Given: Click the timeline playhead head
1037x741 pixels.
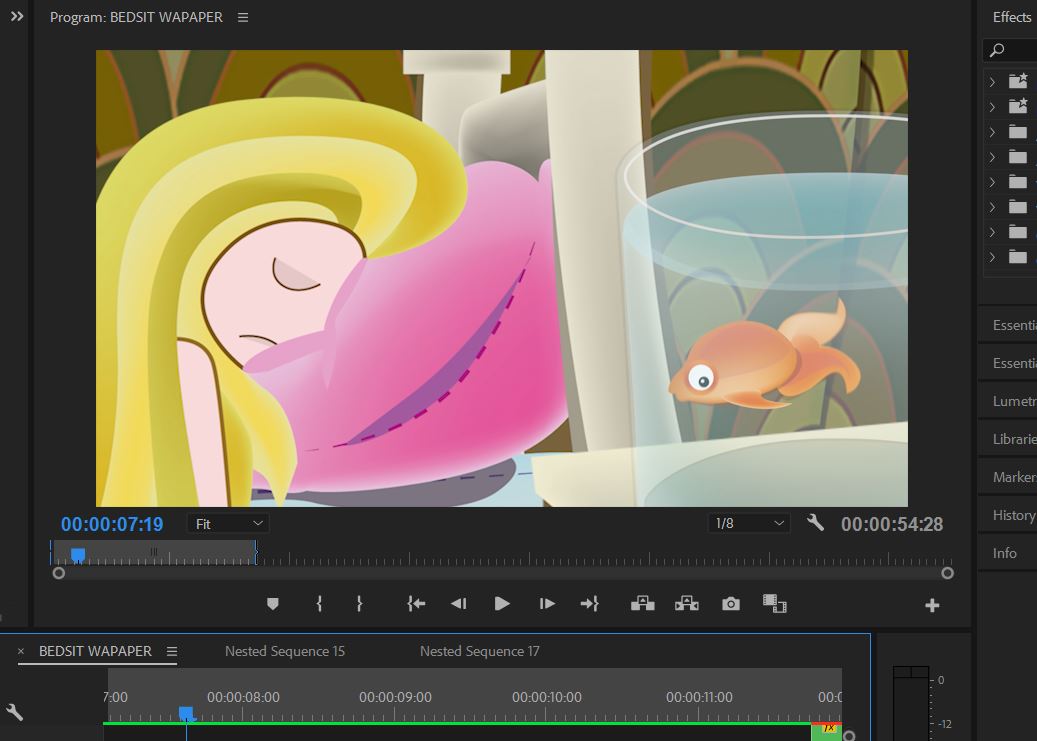Looking at the screenshot, I should pyautogui.click(x=187, y=713).
